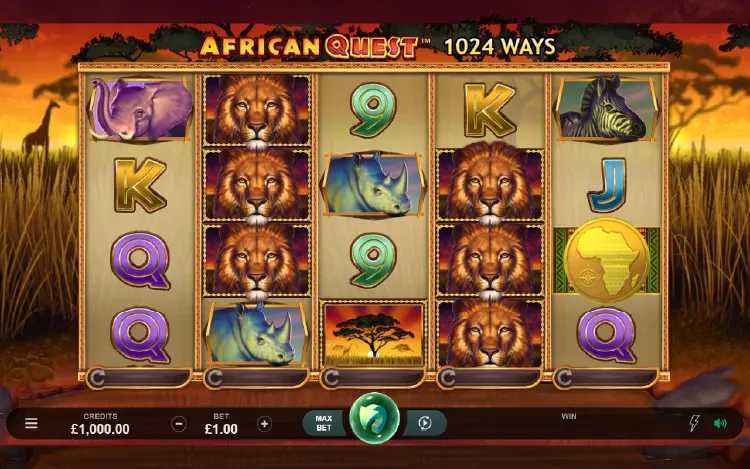The height and width of the screenshot is (469, 750).
Task: Respin the first reel
Action: pos(139,378)
